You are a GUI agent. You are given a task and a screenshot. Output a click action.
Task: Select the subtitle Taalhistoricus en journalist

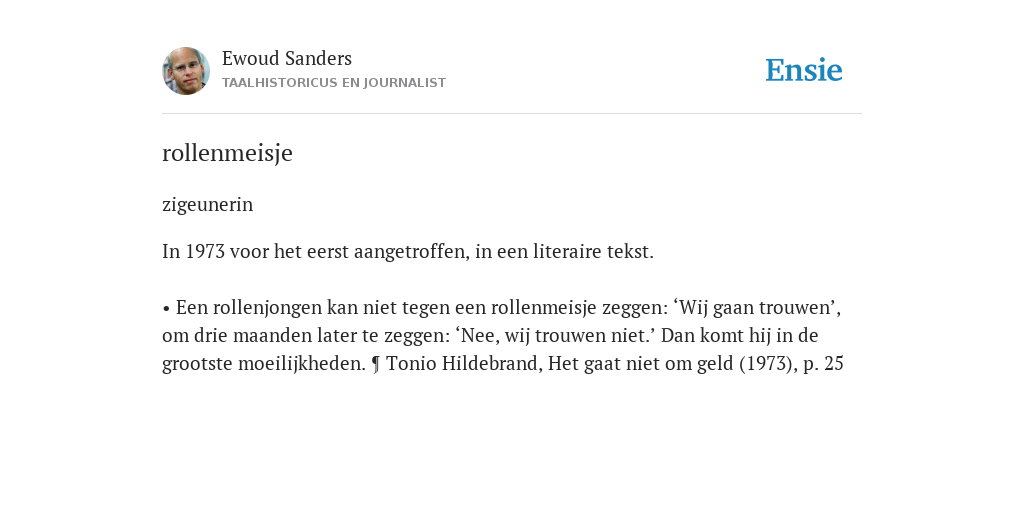(334, 83)
